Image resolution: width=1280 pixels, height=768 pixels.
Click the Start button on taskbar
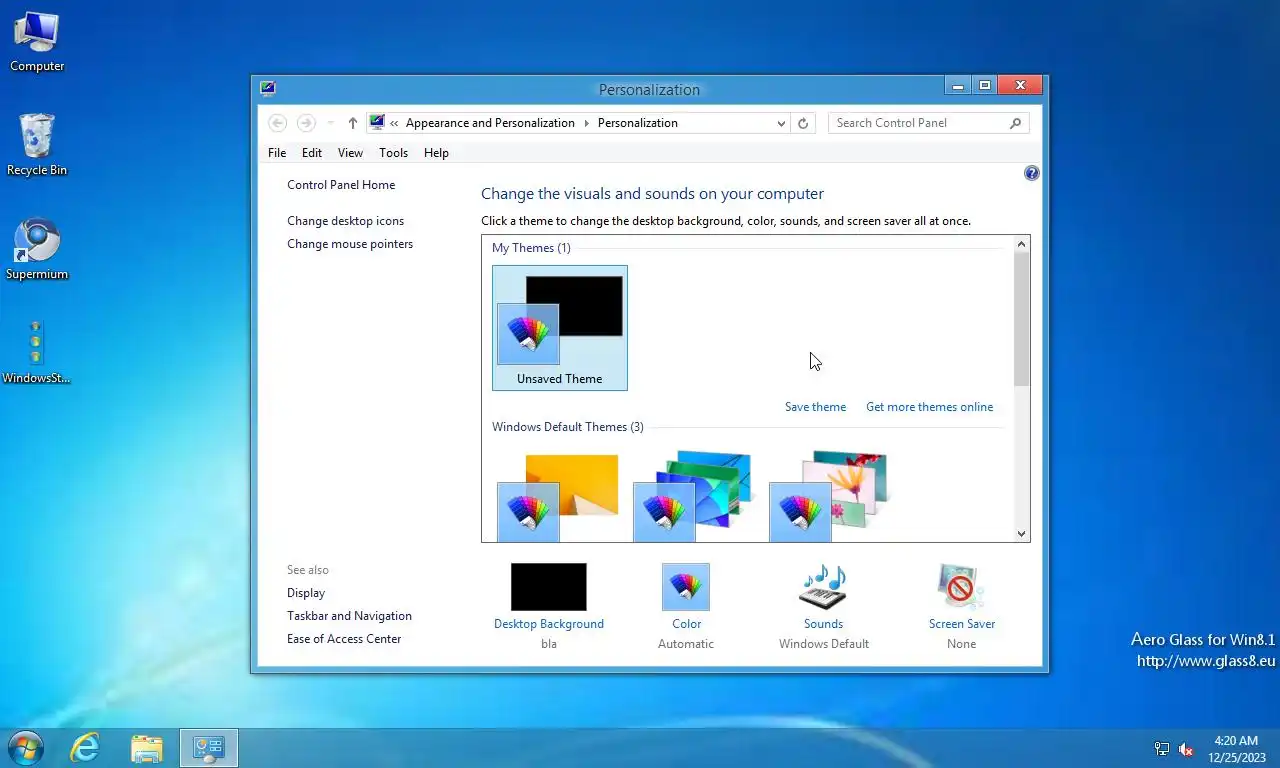coord(25,748)
